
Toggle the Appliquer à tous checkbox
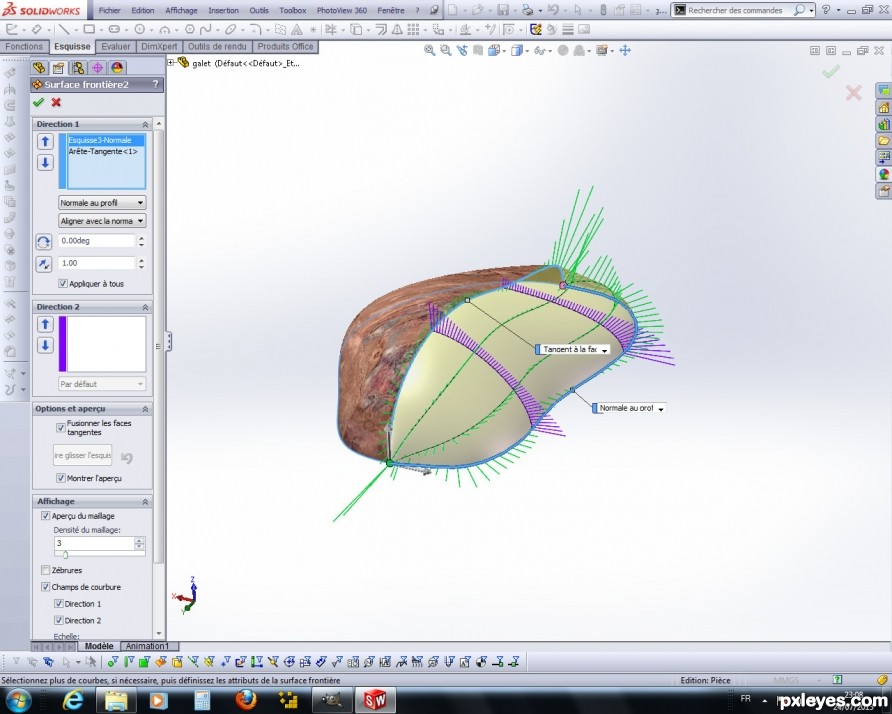(63, 283)
